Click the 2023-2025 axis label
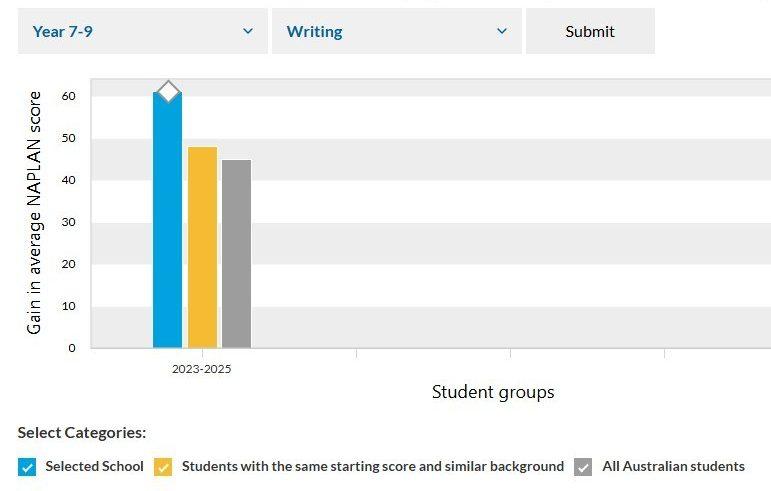Viewport: 771px width, 491px height. [x=202, y=369]
